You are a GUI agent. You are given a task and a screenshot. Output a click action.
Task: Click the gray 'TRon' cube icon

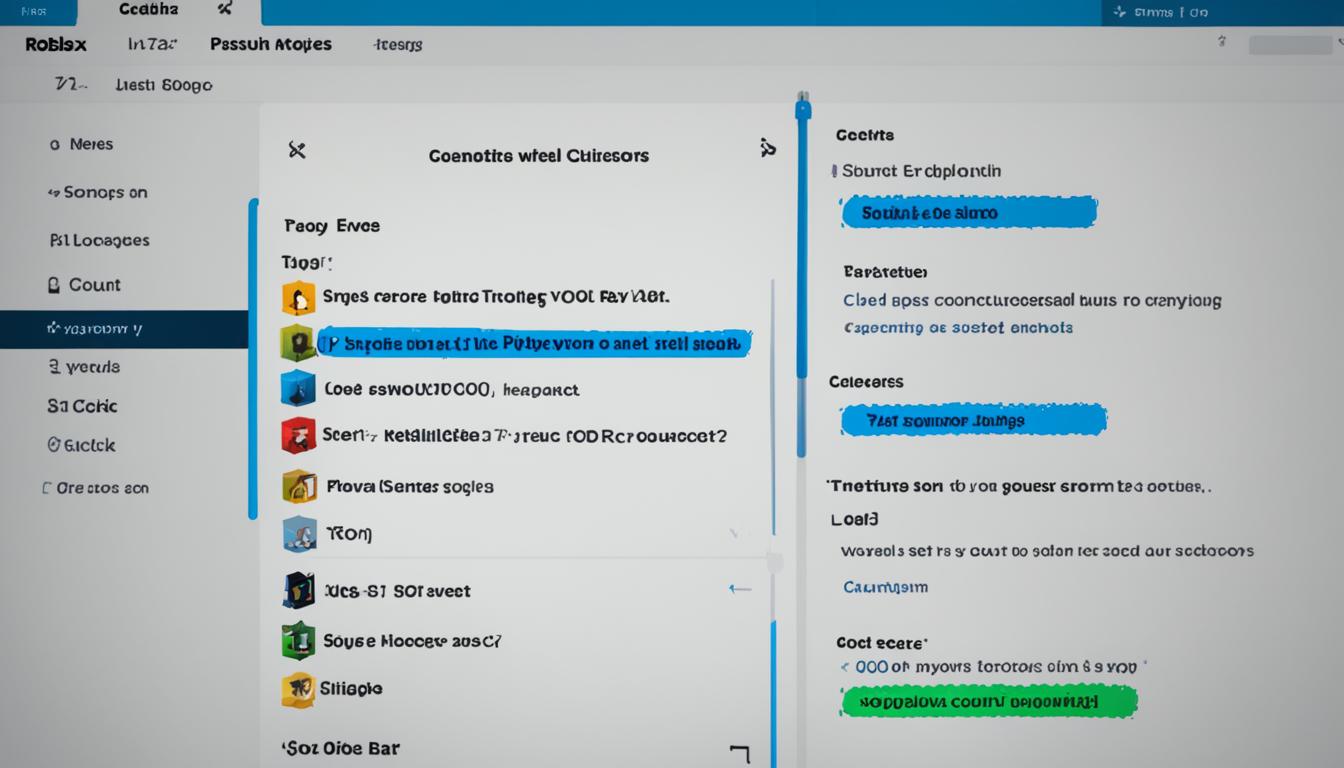[297, 533]
